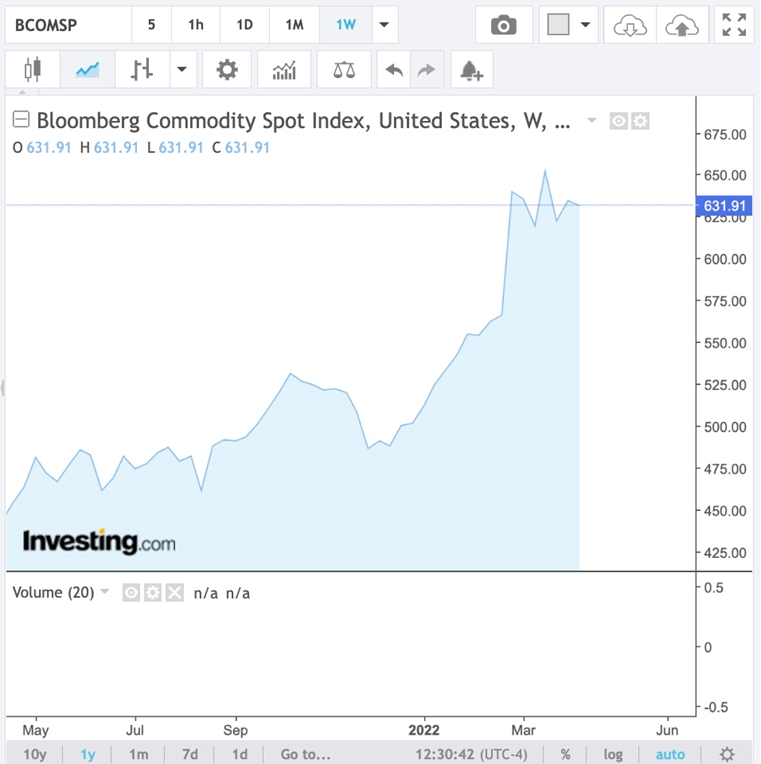This screenshot has width=761, height=764.
Task: Switch to the area chart style
Action: [87, 70]
